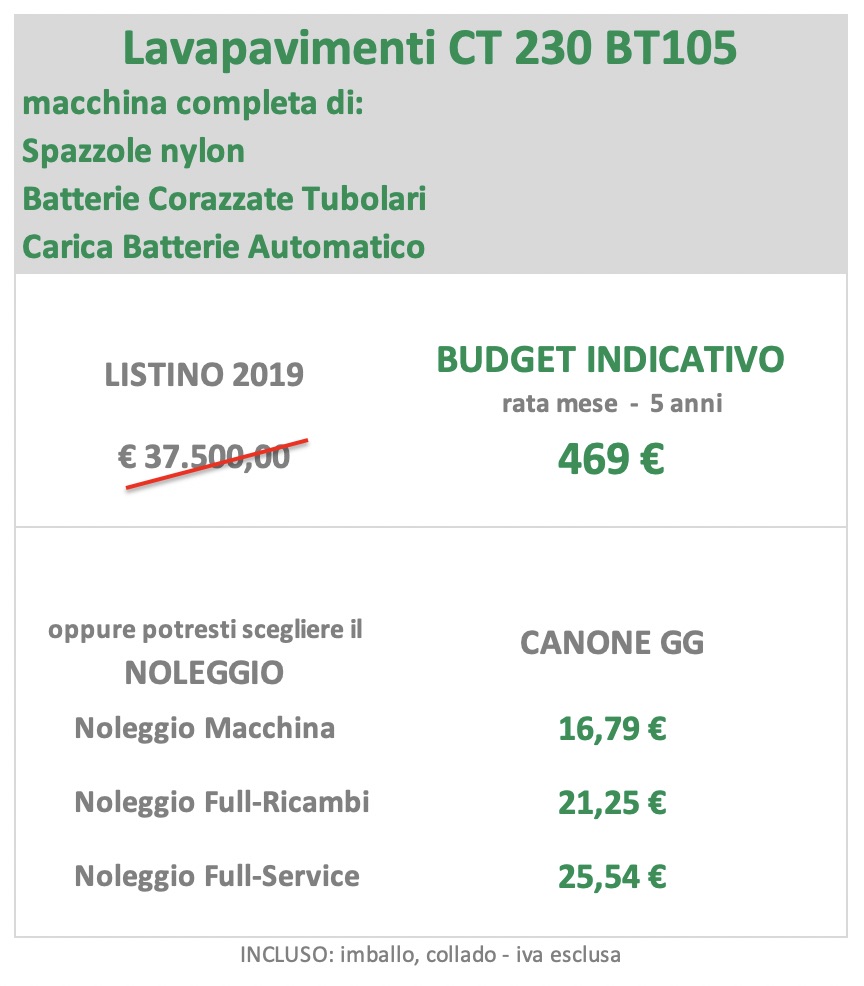Click the BUDGET INDICATIVO heading
This screenshot has width=864, height=986.
pos(611,360)
